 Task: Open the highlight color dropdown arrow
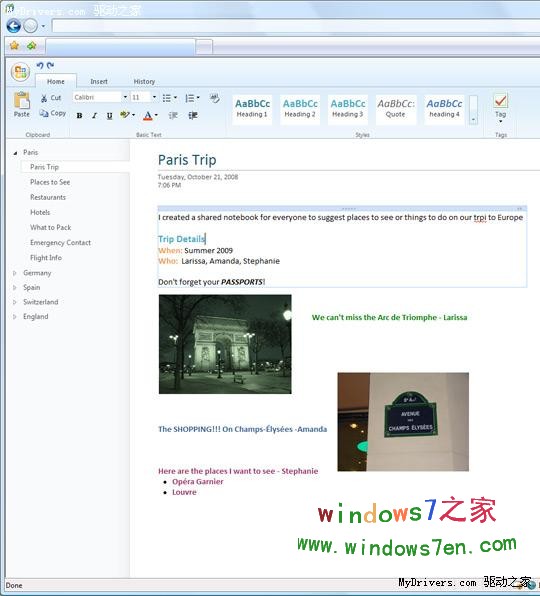coord(133,115)
